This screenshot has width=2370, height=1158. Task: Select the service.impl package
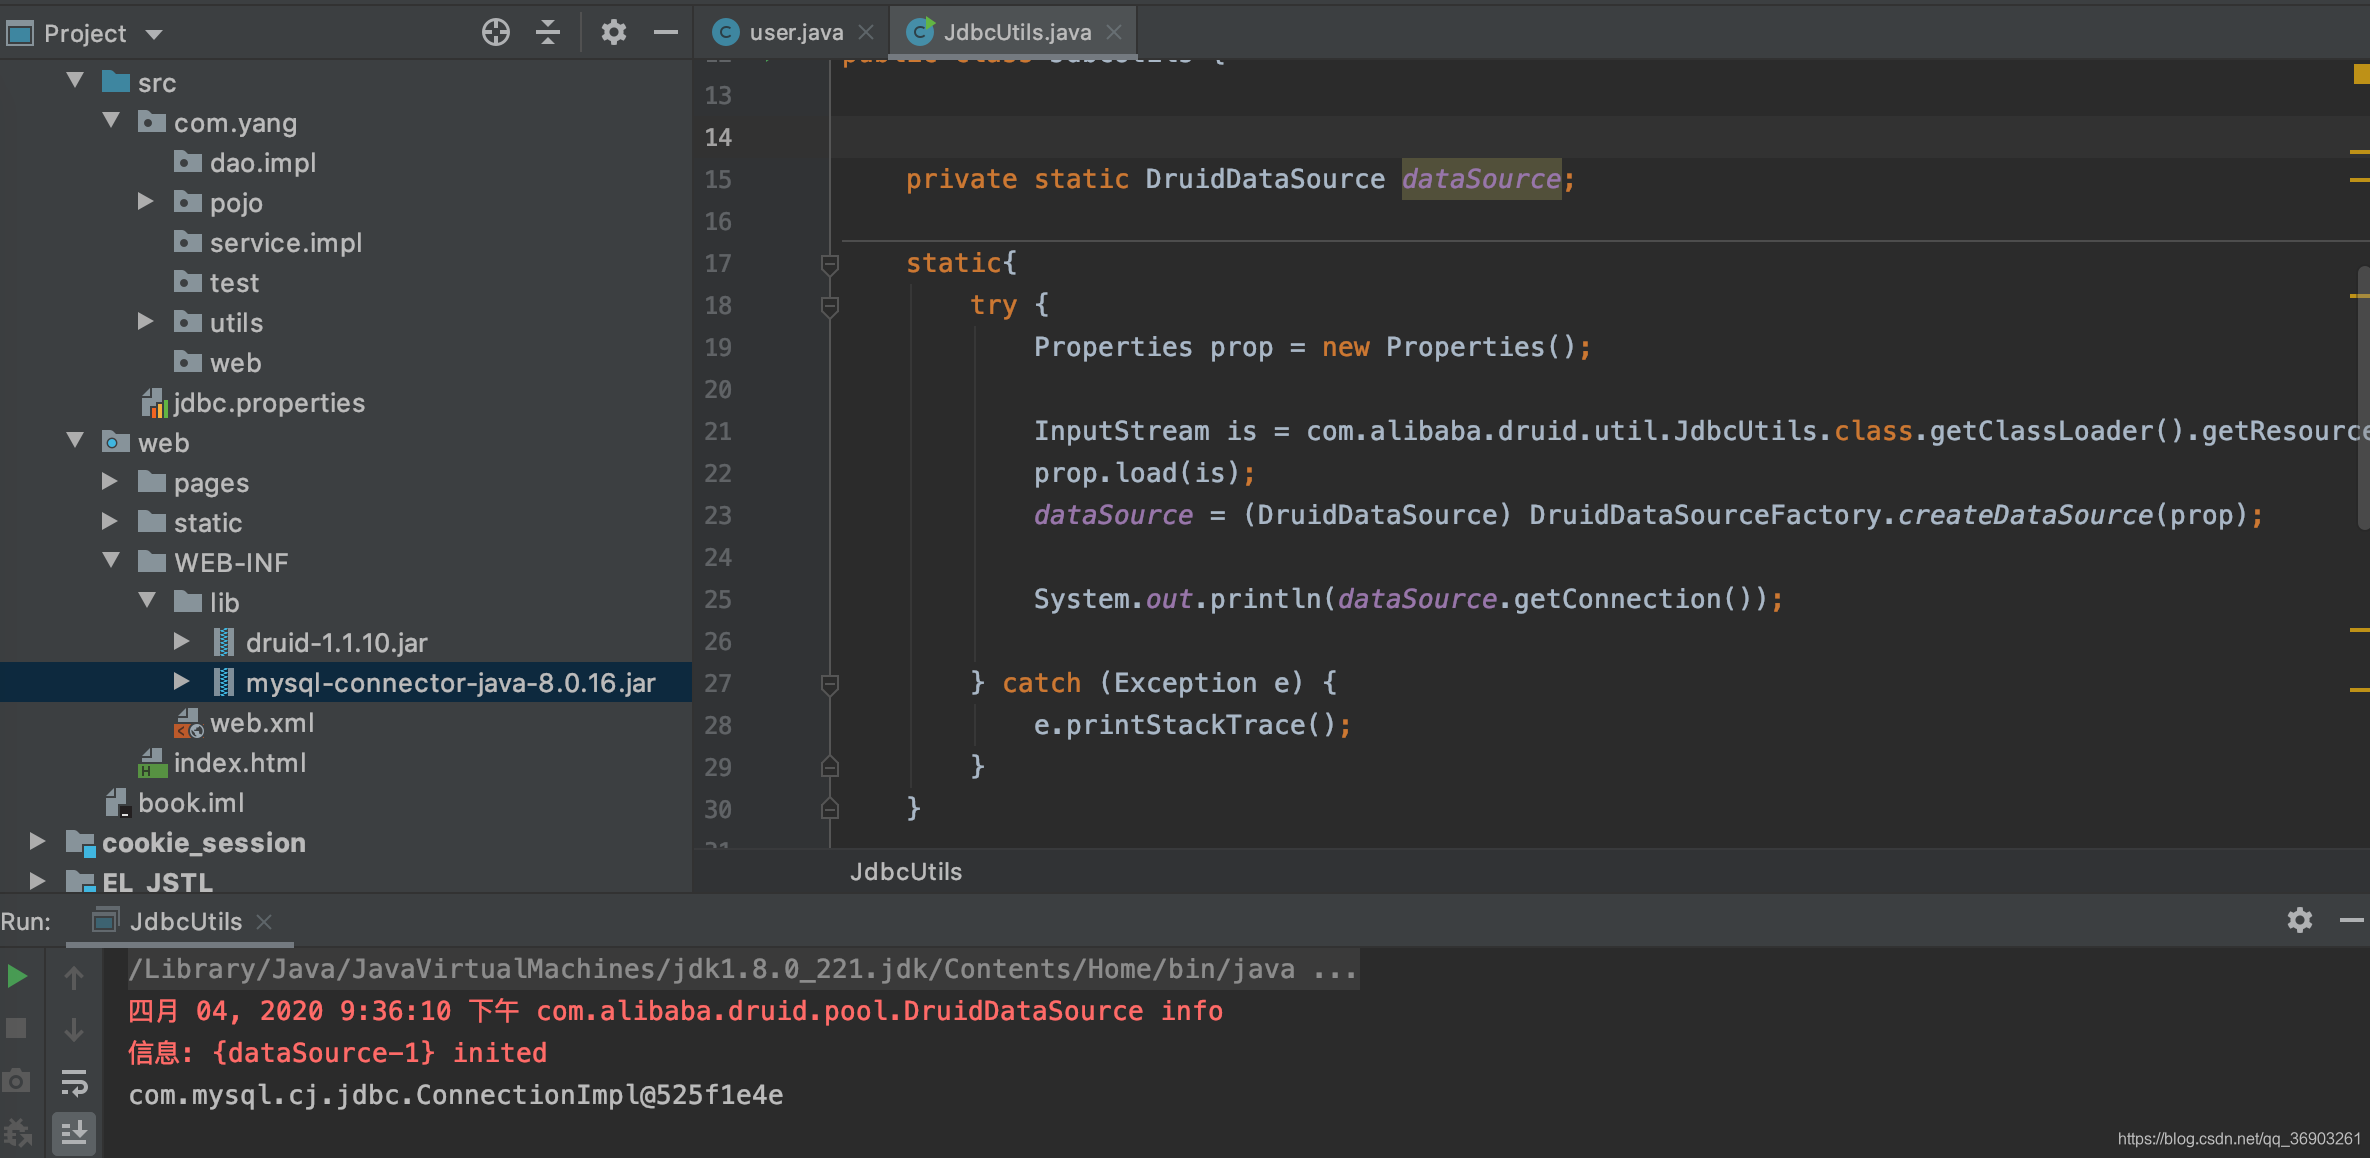[x=285, y=242]
